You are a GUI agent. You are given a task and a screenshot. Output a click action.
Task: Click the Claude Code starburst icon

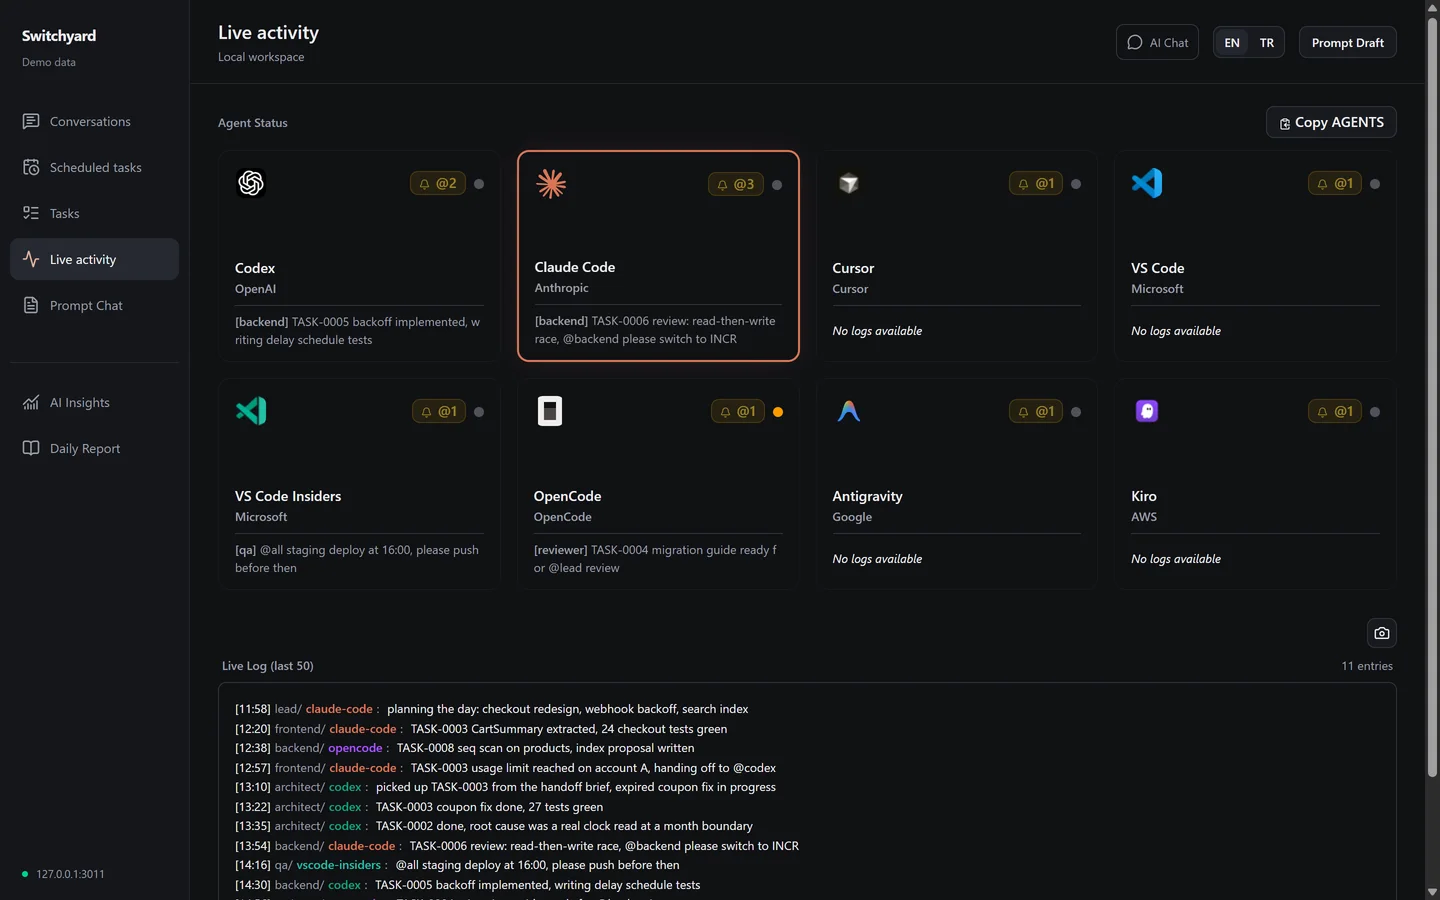tap(551, 183)
